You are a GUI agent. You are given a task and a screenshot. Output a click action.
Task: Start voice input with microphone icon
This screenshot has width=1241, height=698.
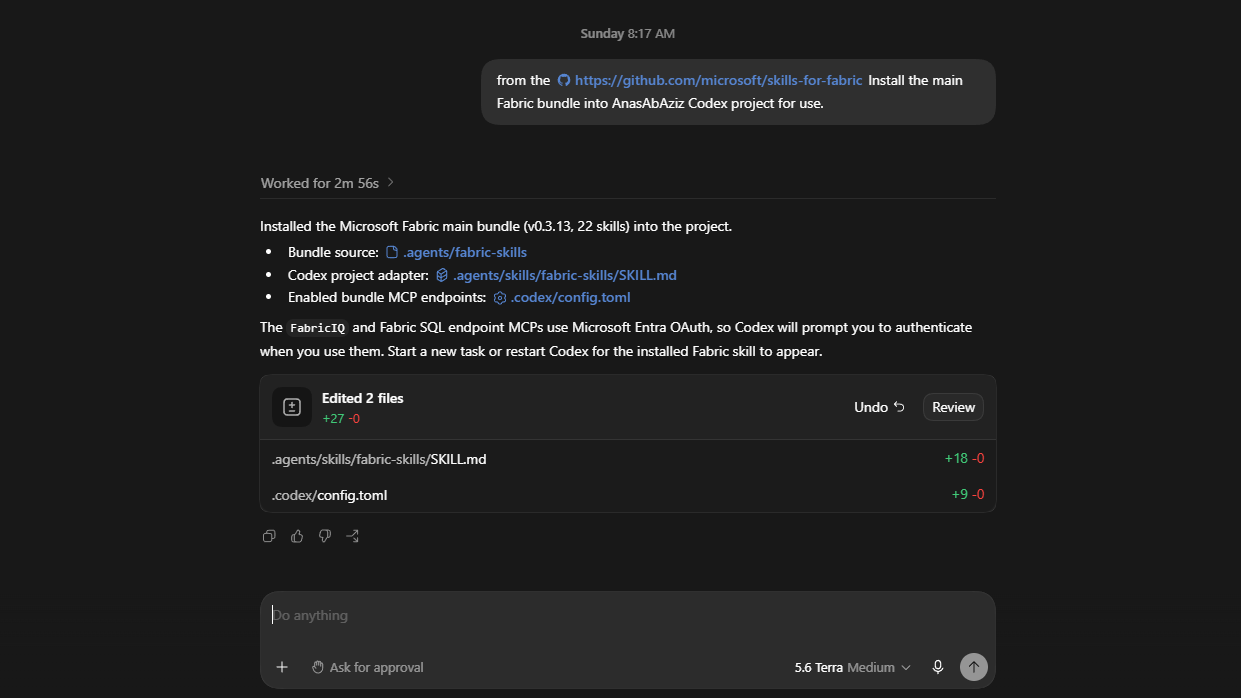(x=937, y=667)
